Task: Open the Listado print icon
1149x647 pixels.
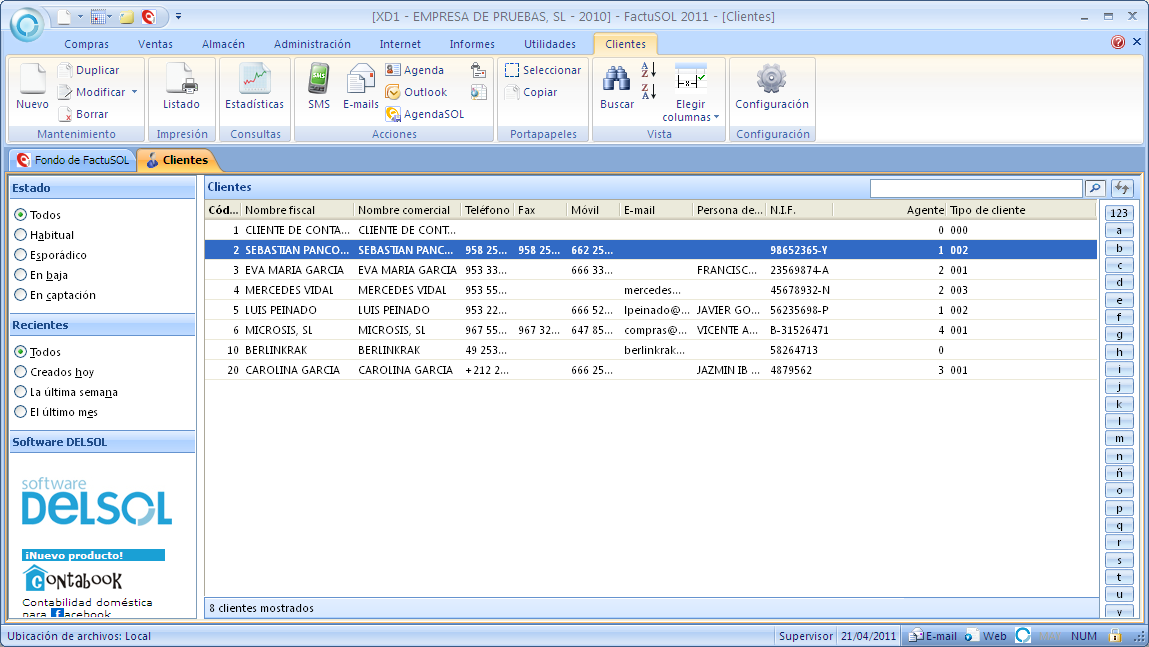Action: pyautogui.click(x=181, y=81)
